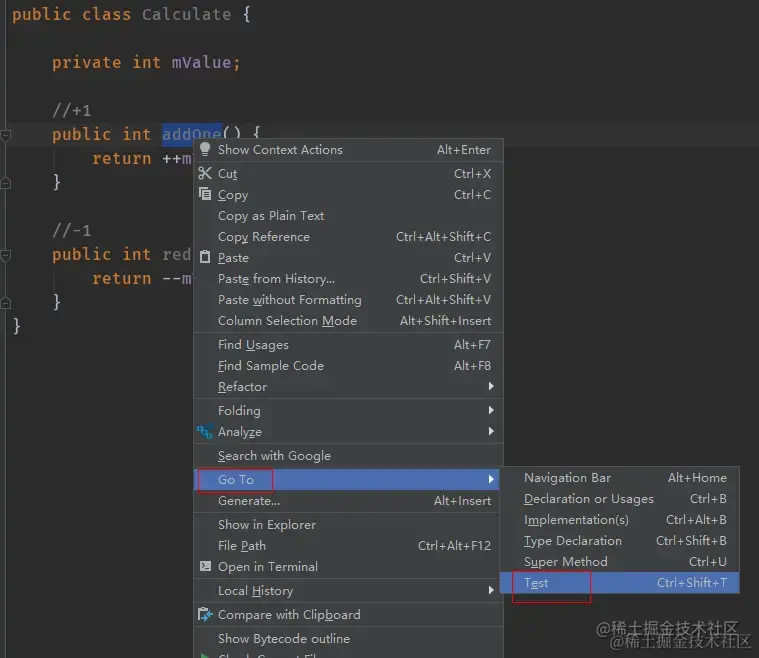The width and height of the screenshot is (759, 658).
Task: Select Find Sample Code
Action: coord(349,366)
